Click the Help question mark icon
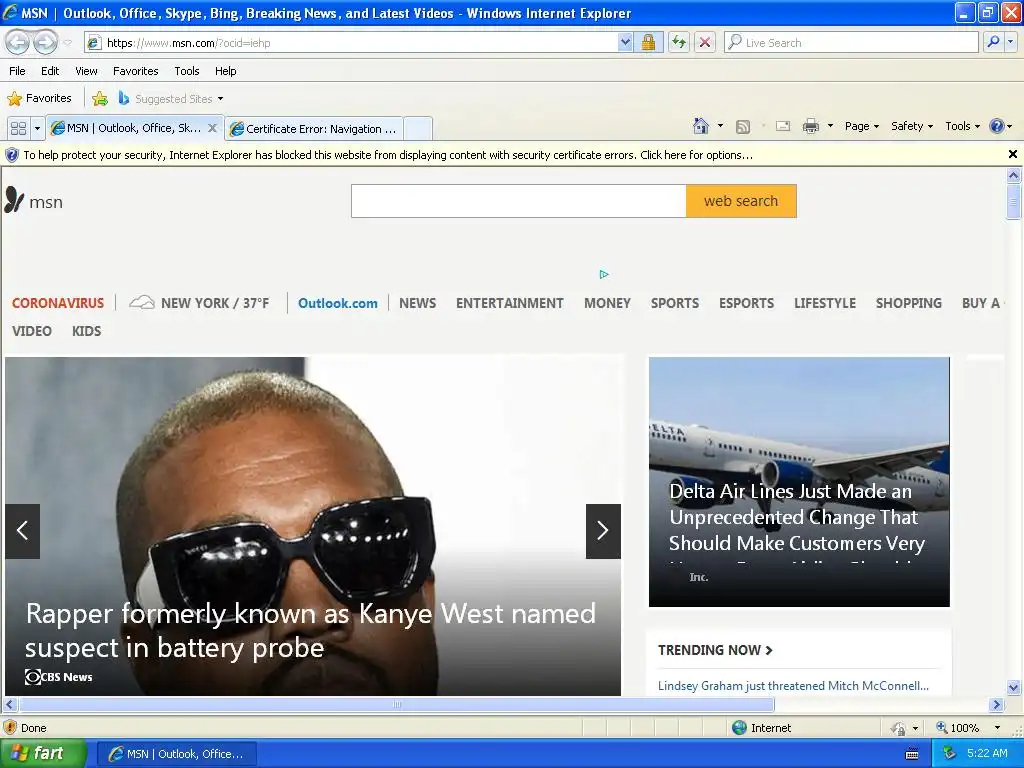This screenshot has width=1024, height=768. 997,126
